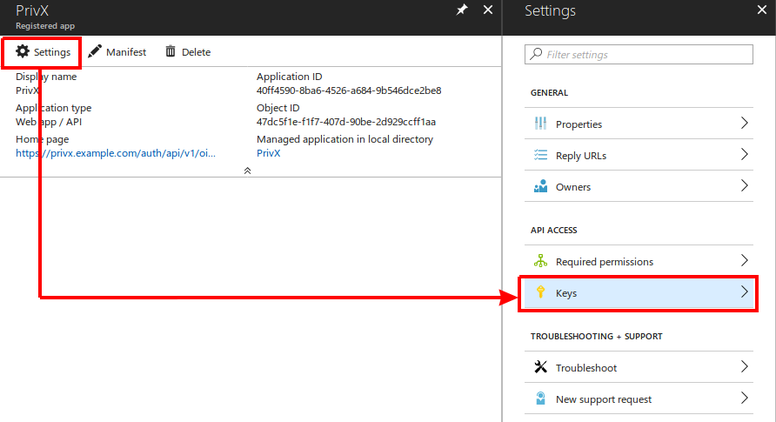Image resolution: width=776 pixels, height=422 pixels.
Task: Click the yellow Keys icon
Action: [540, 292]
